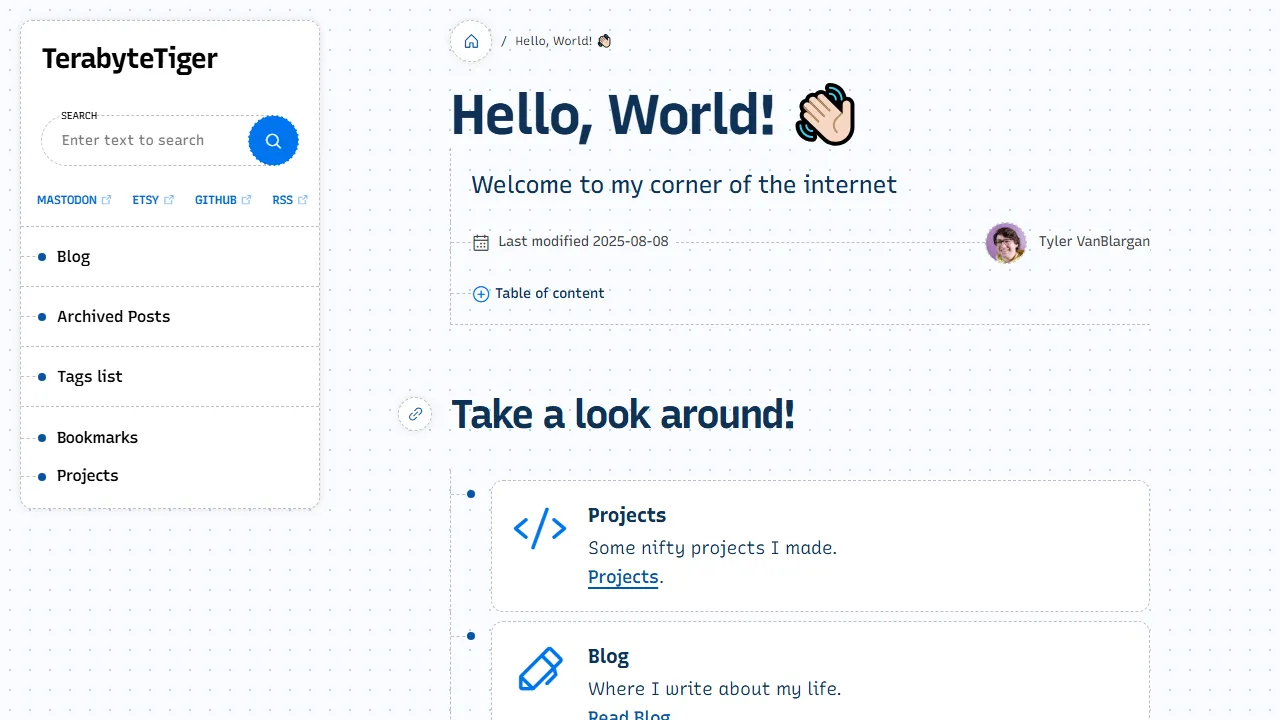Image resolution: width=1280 pixels, height=720 pixels.
Task: Click the external-link icon next to GITHUB
Action: [x=247, y=199]
